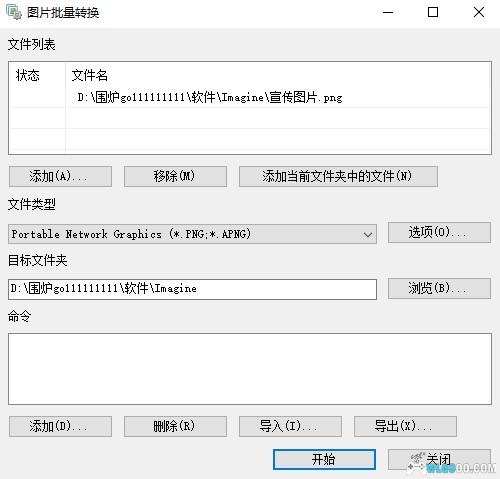Viewport: 500px width, 479px height.
Task: Click the 目标文件夹 path input field
Action: click(x=192, y=289)
